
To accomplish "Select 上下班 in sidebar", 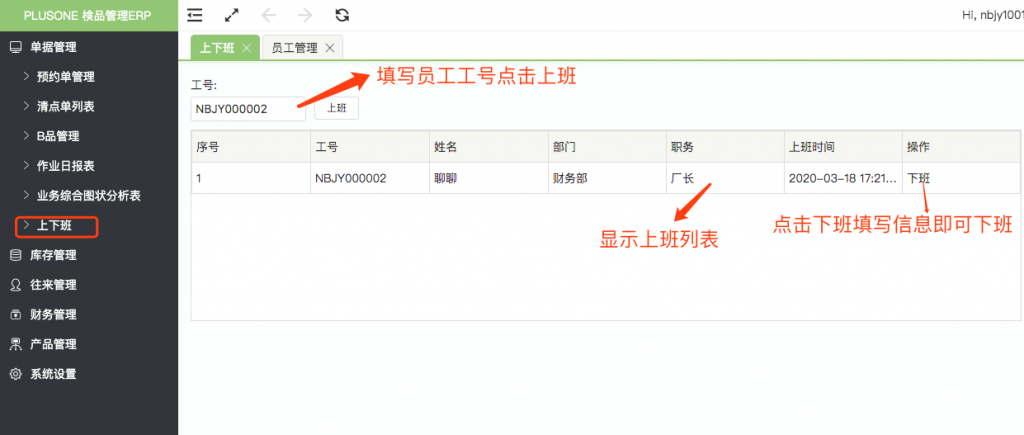I will tap(55, 227).
